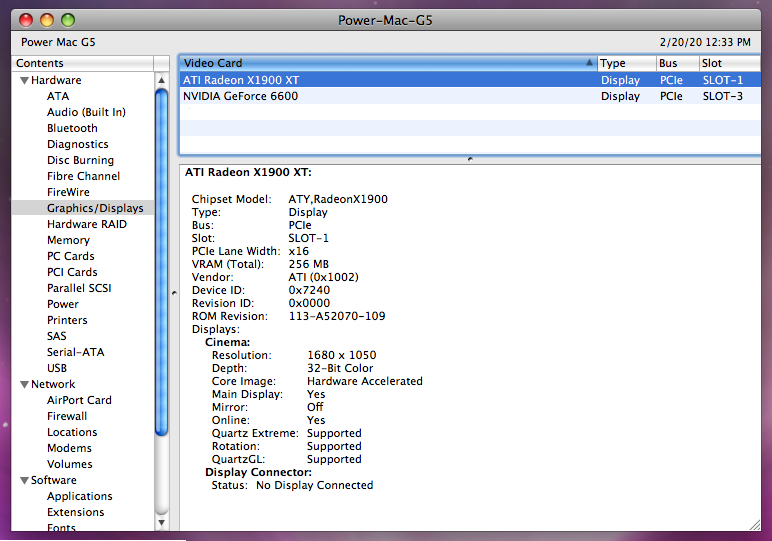This screenshot has width=772, height=541.
Task: Close the Power-Mac-G5 window
Action: coord(26,20)
